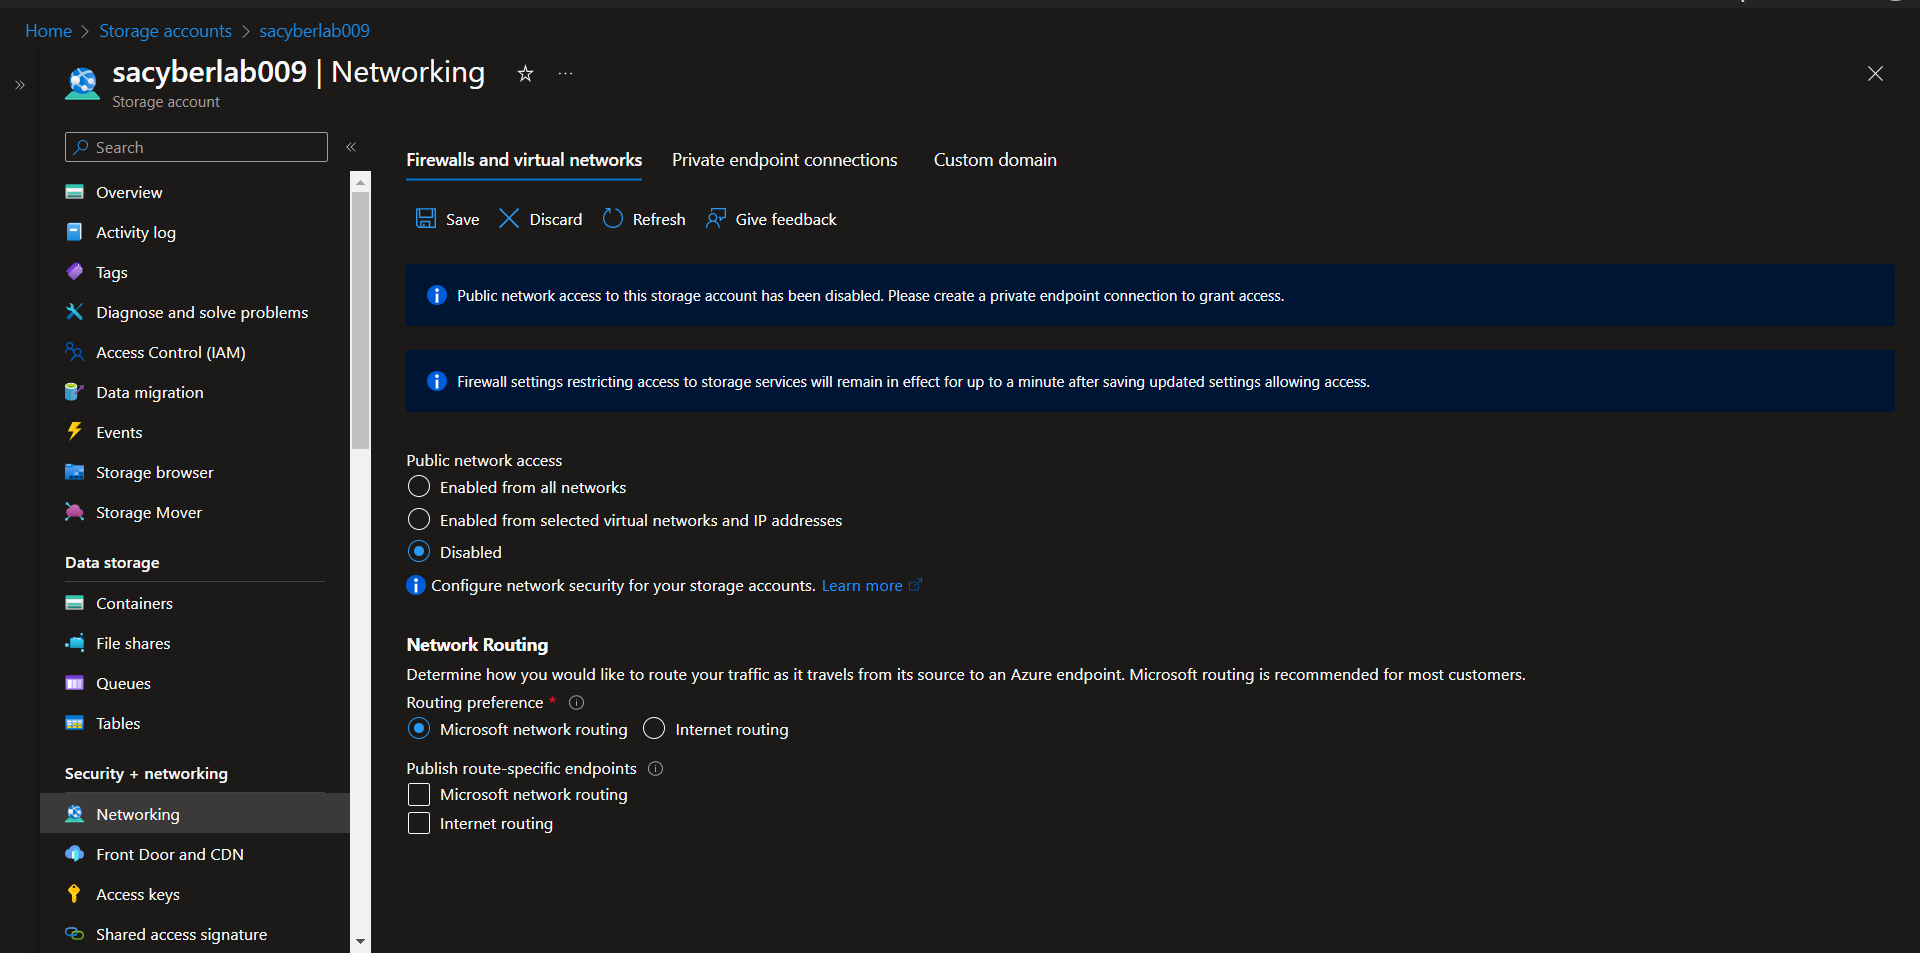This screenshot has width=1920, height=953.
Task: Click the sidebar scroll up arrow
Action: (360, 182)
